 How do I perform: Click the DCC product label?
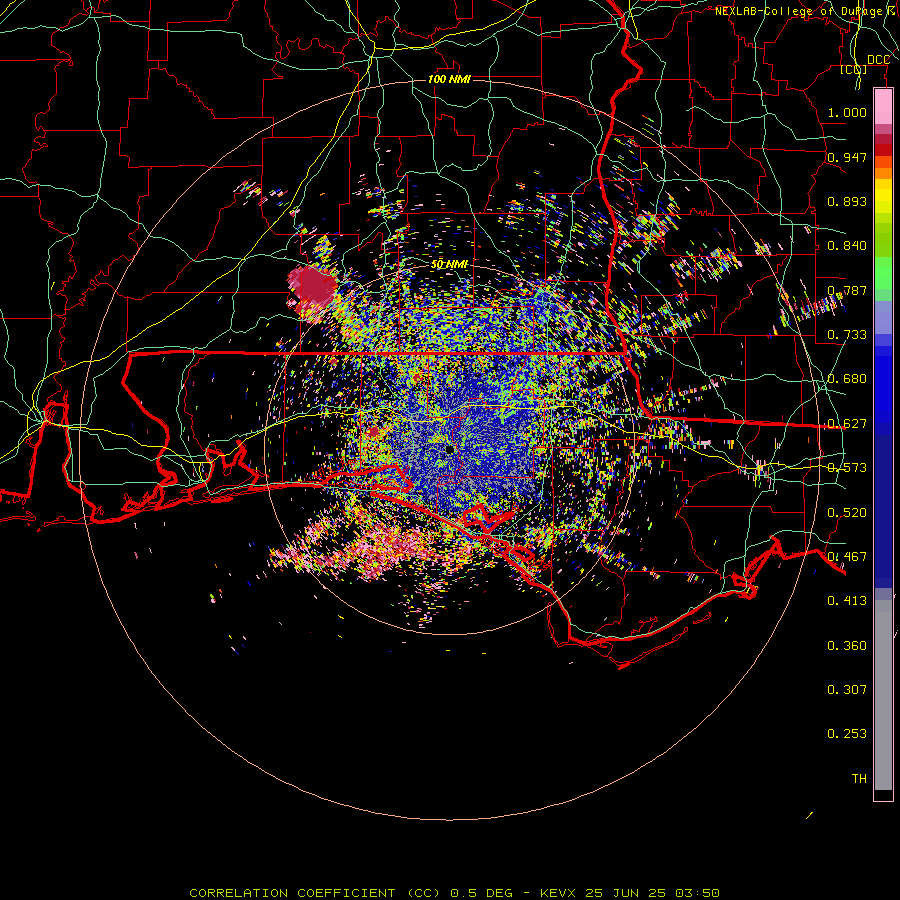click(878, 60)
